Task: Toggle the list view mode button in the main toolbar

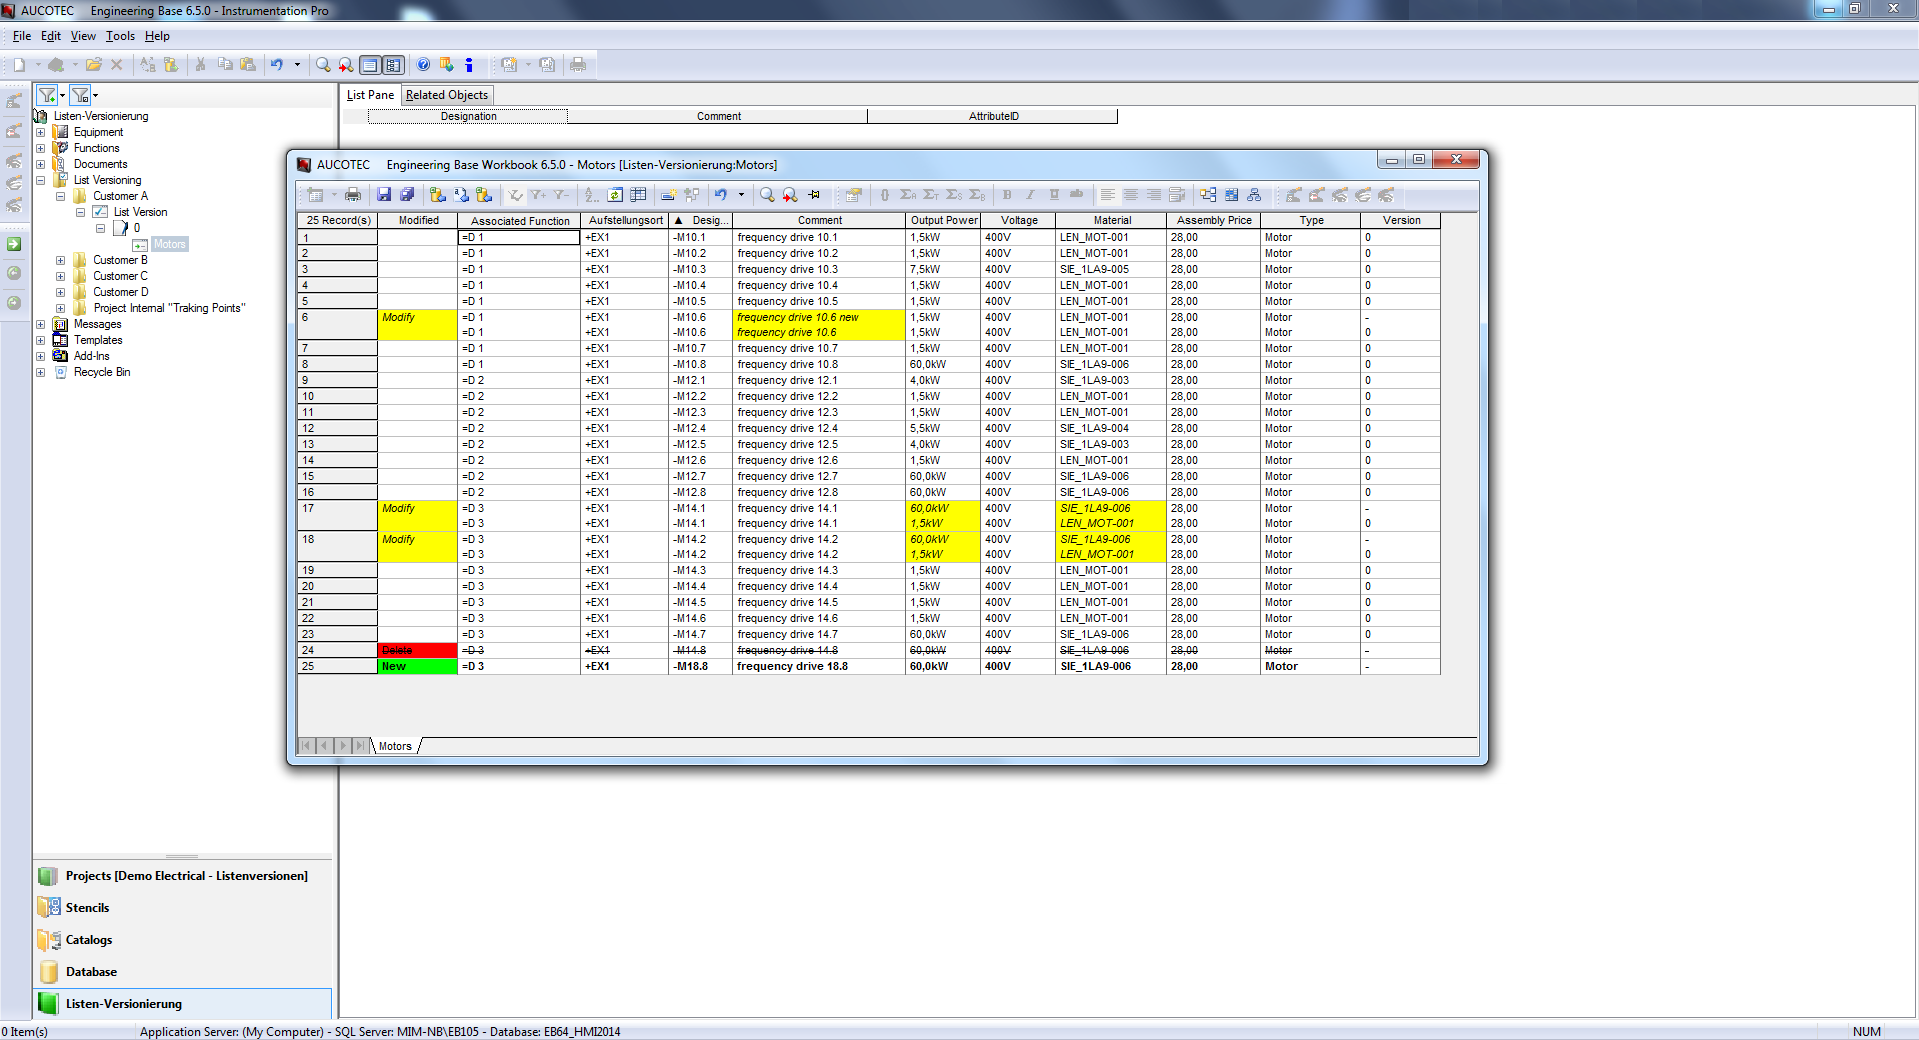Action: point(370,65)
